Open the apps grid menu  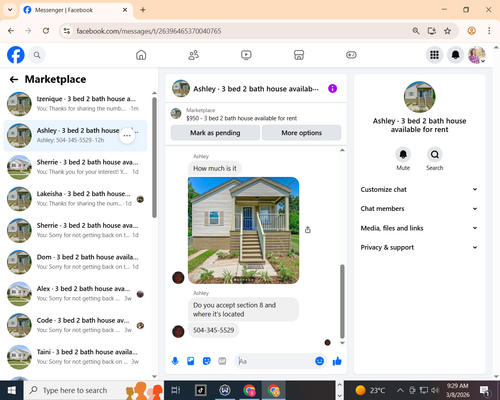pos(434,55)
